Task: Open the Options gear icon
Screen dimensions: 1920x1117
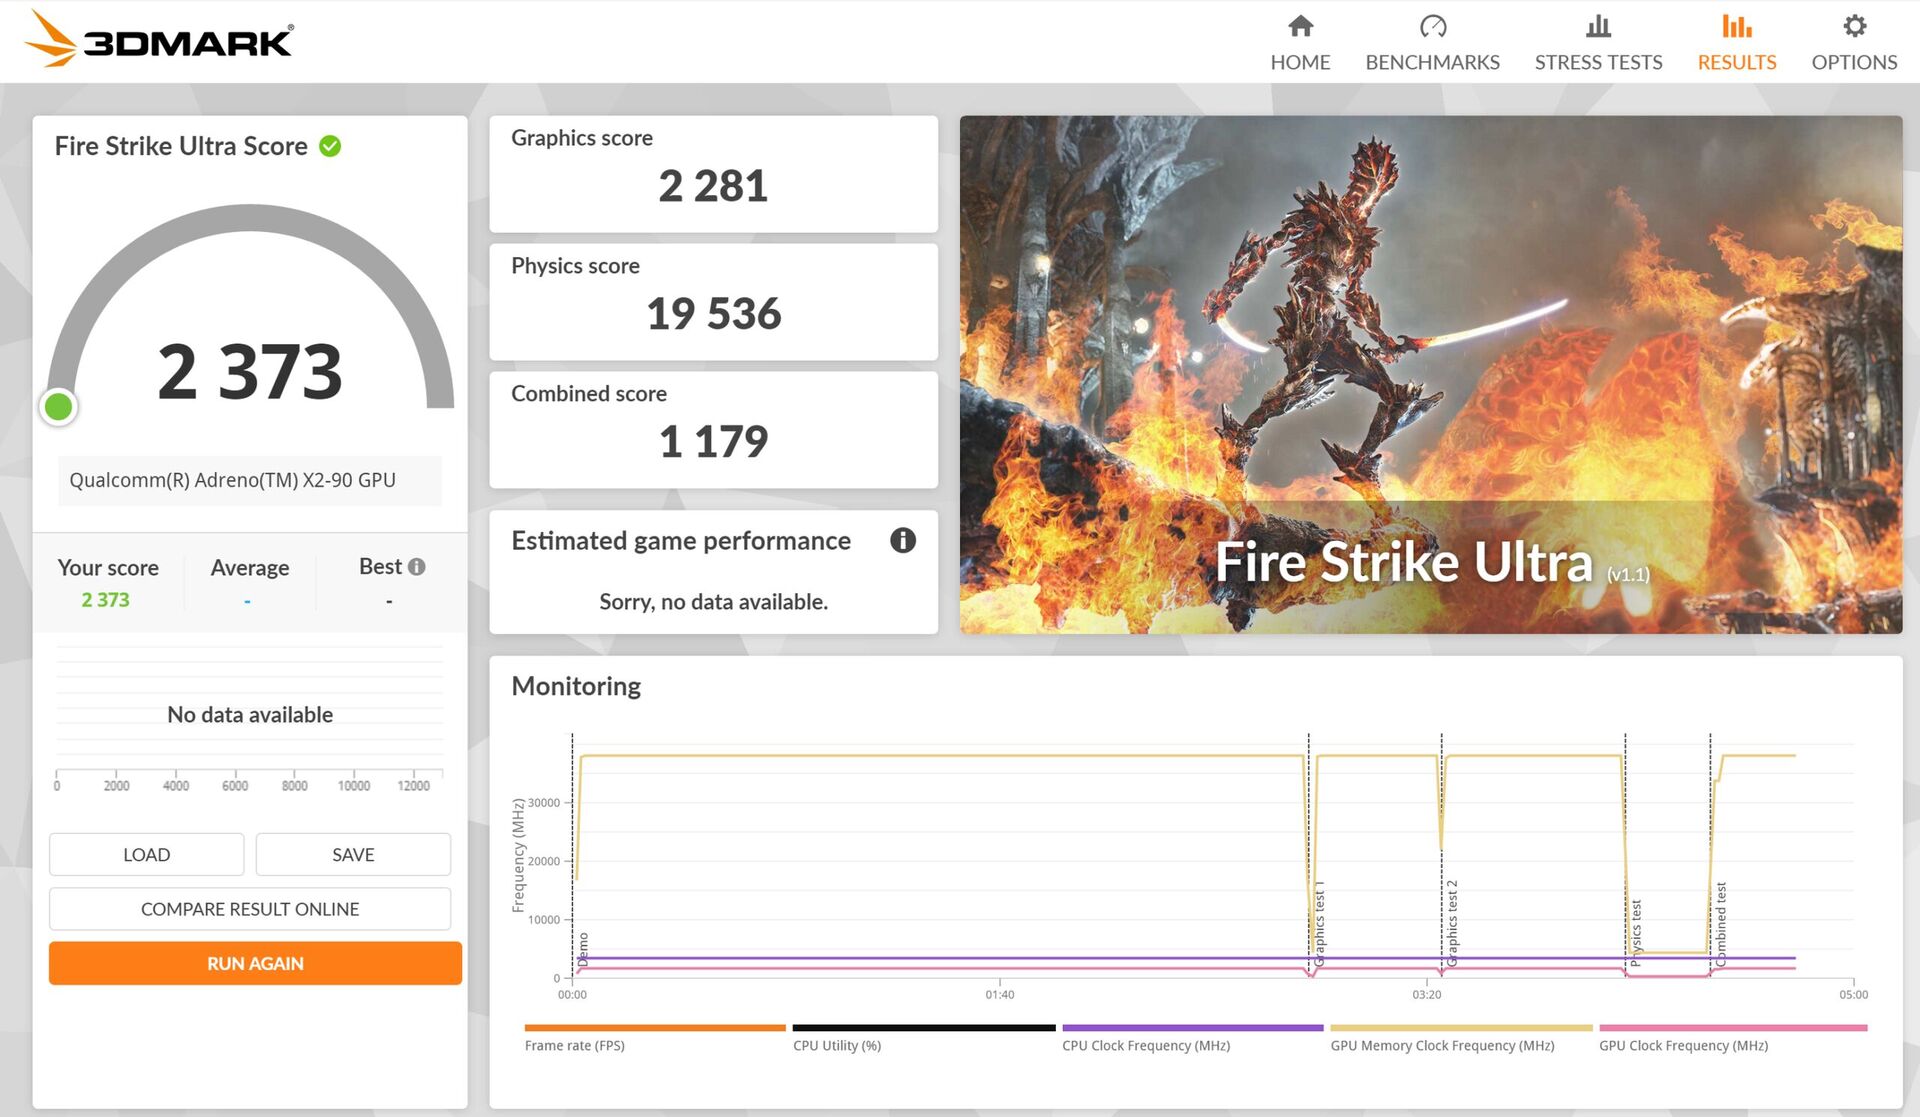Action: tap(1854, 26)
